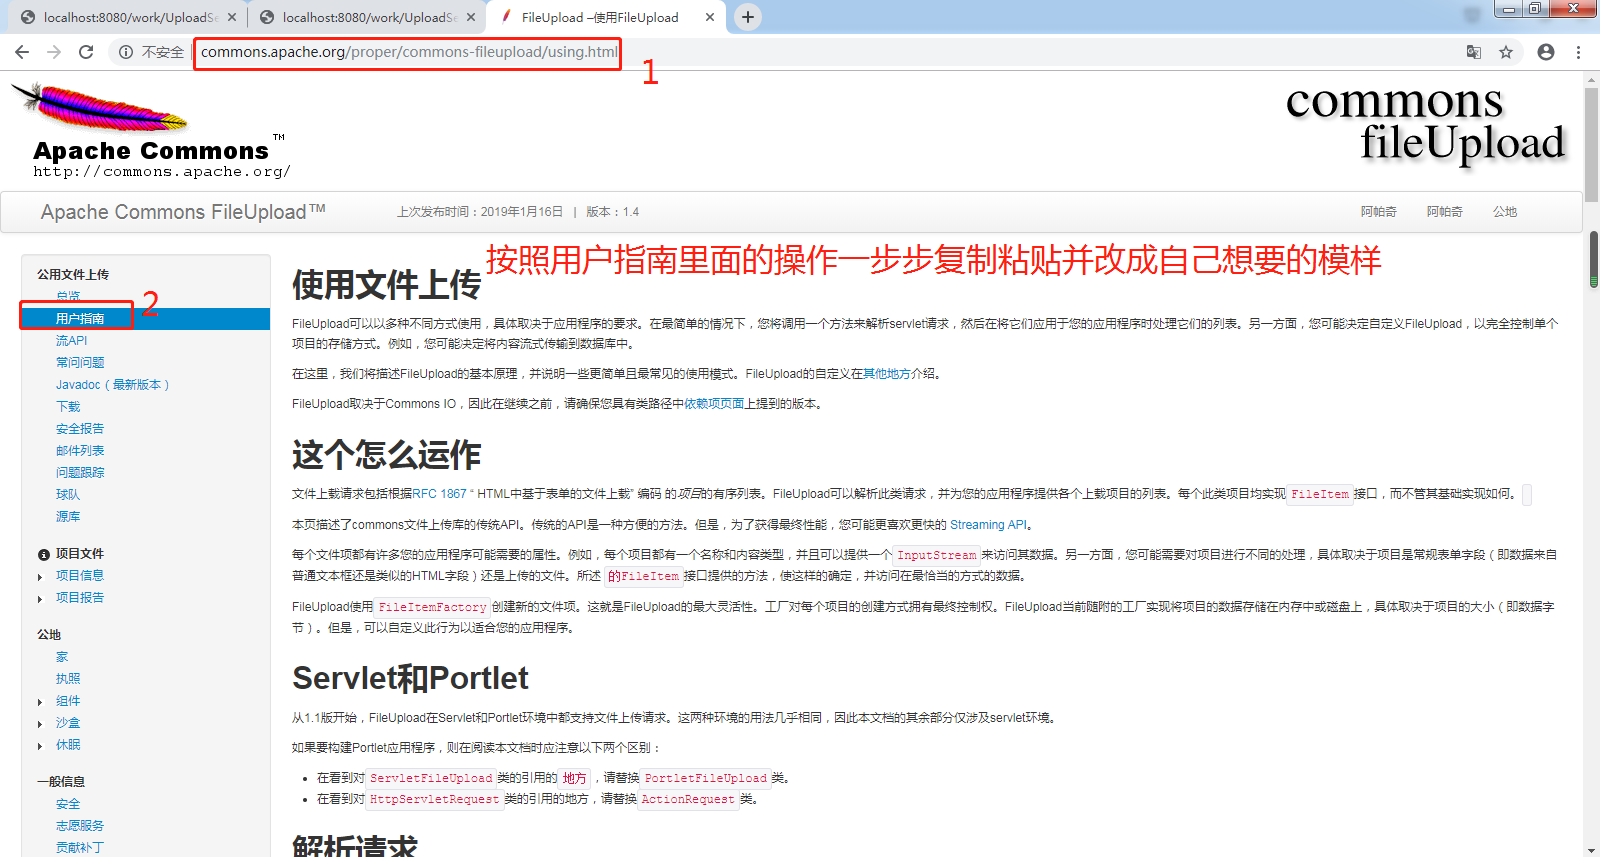Open the 常问问题 sidebar link

pyautogui.click(x=80, y=363)
